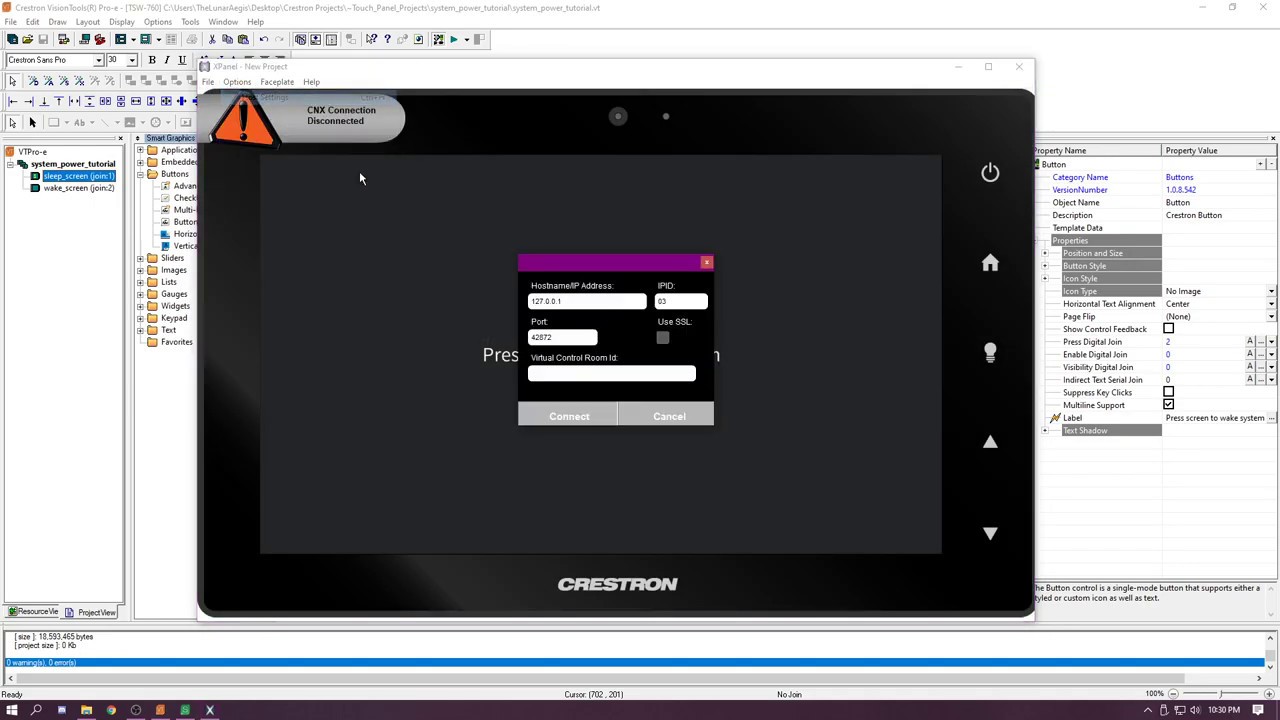Expand Text Shadow property group
This screenshot has height=720, width=1280.
[x=1045, y=430]
